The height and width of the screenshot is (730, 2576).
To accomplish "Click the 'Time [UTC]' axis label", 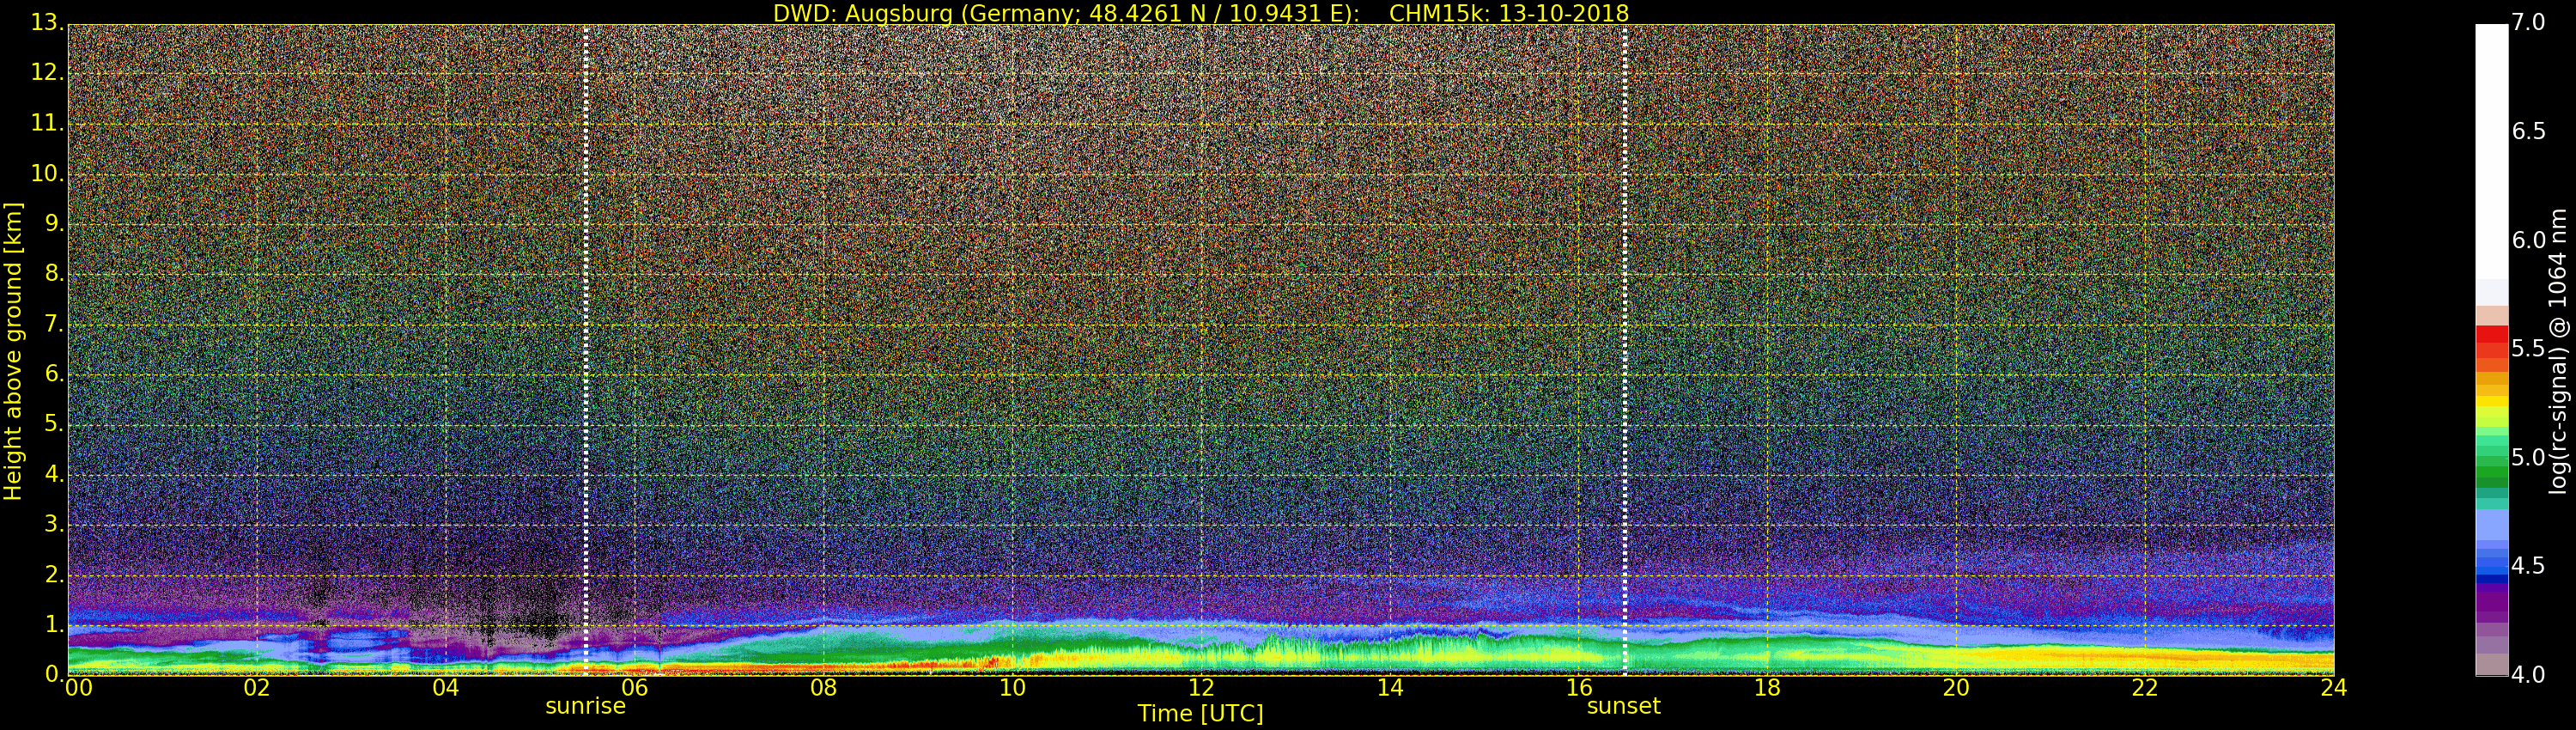I will [x=1200, y=714].
